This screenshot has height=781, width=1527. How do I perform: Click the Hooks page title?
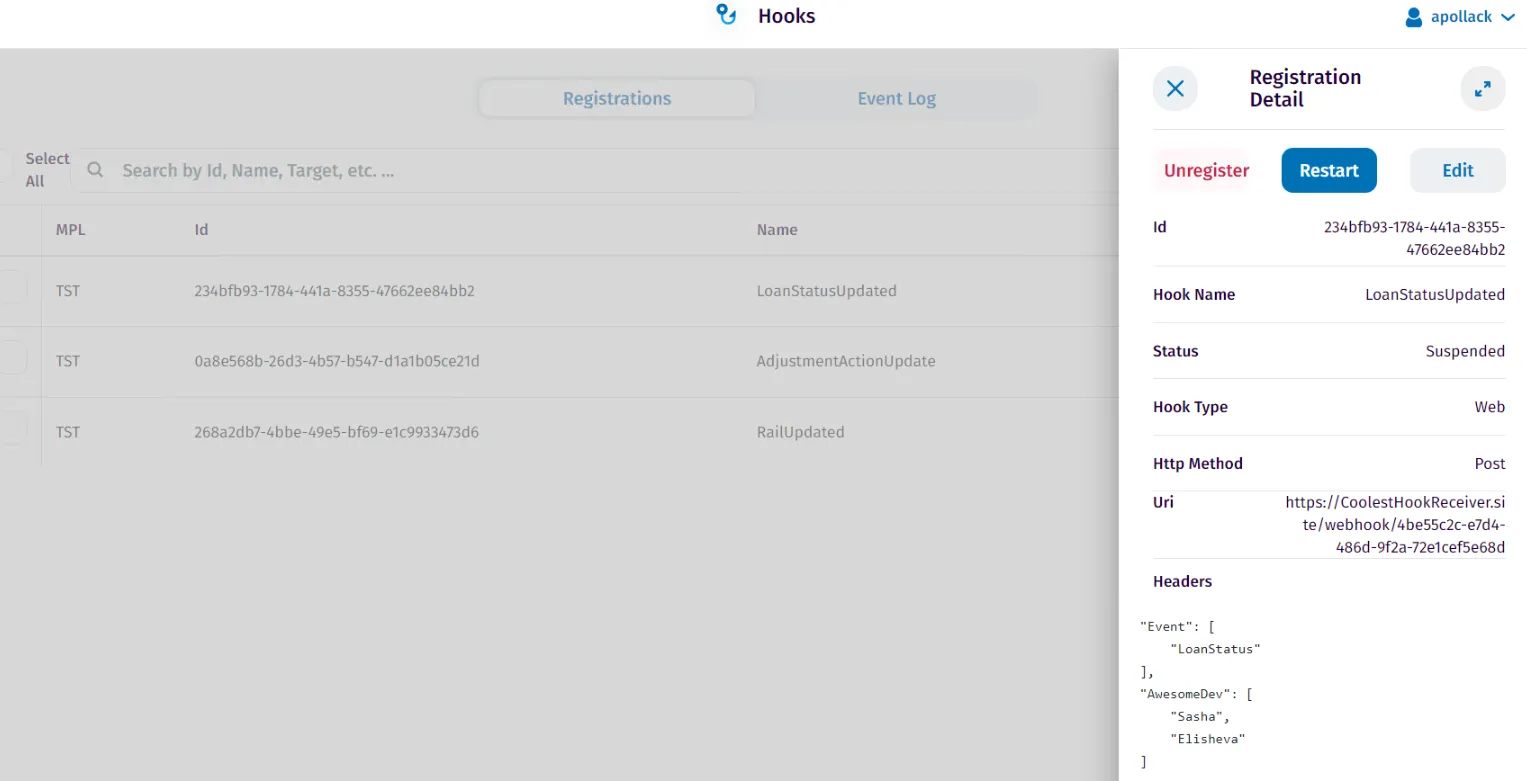click(x=786, y=16)
